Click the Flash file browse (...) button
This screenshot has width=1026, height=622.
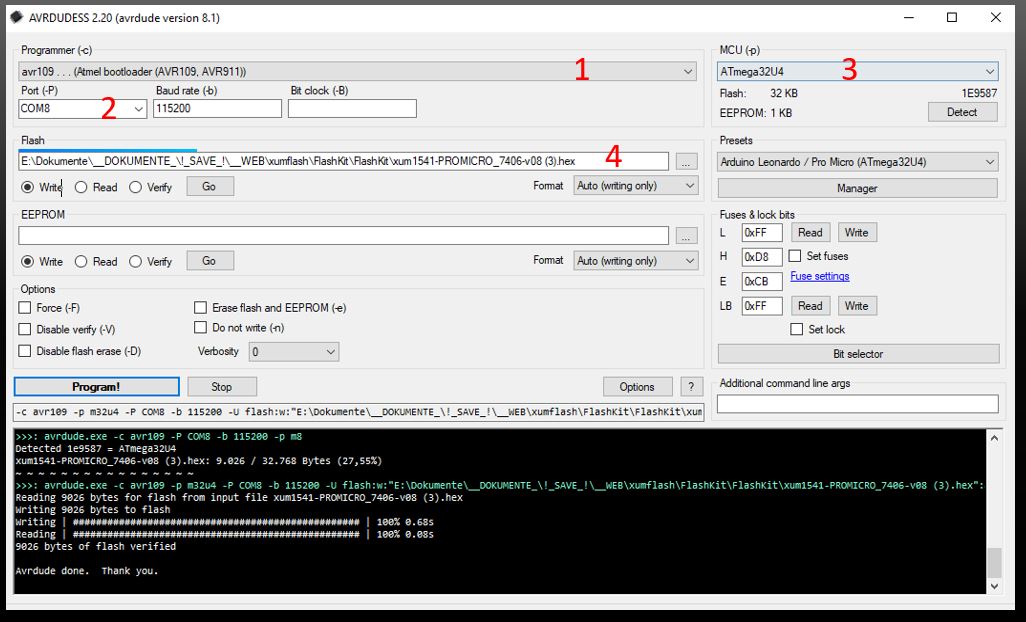pos(685,161)
